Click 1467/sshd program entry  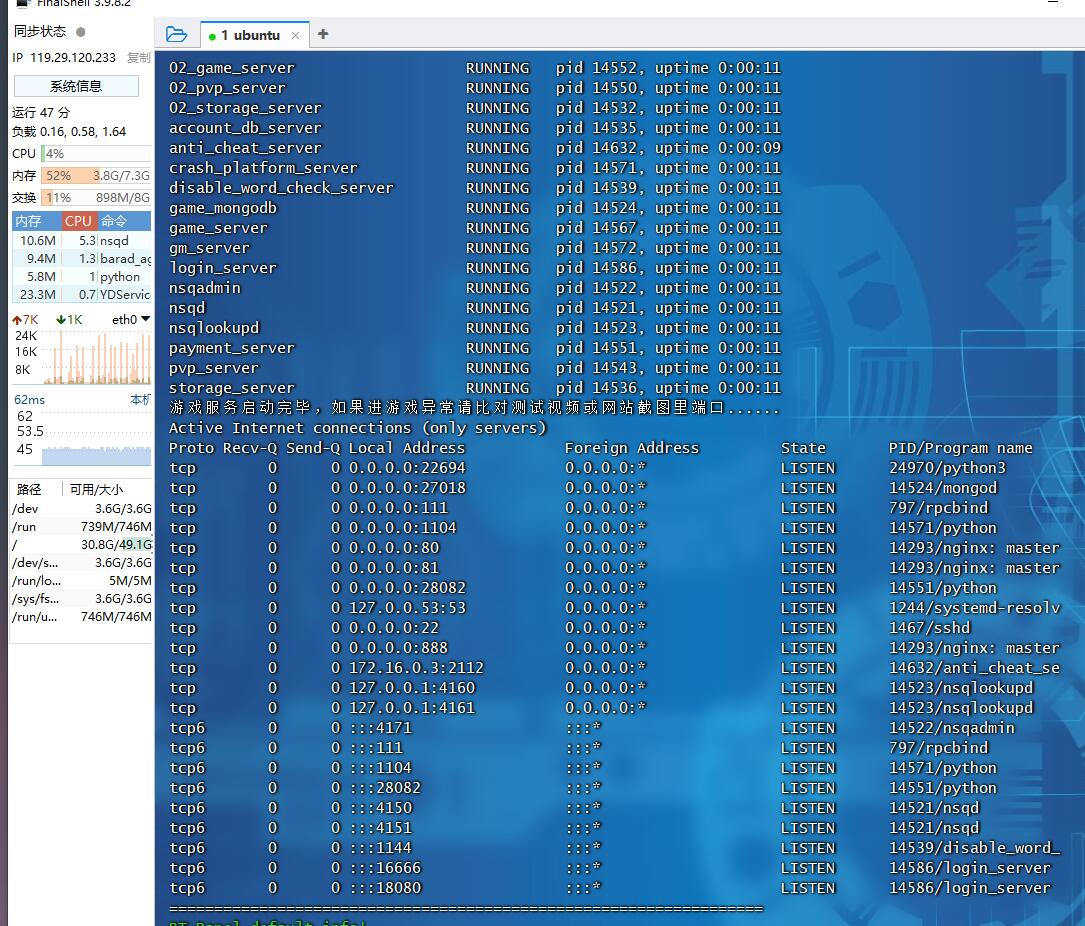[x=929, y=628]
